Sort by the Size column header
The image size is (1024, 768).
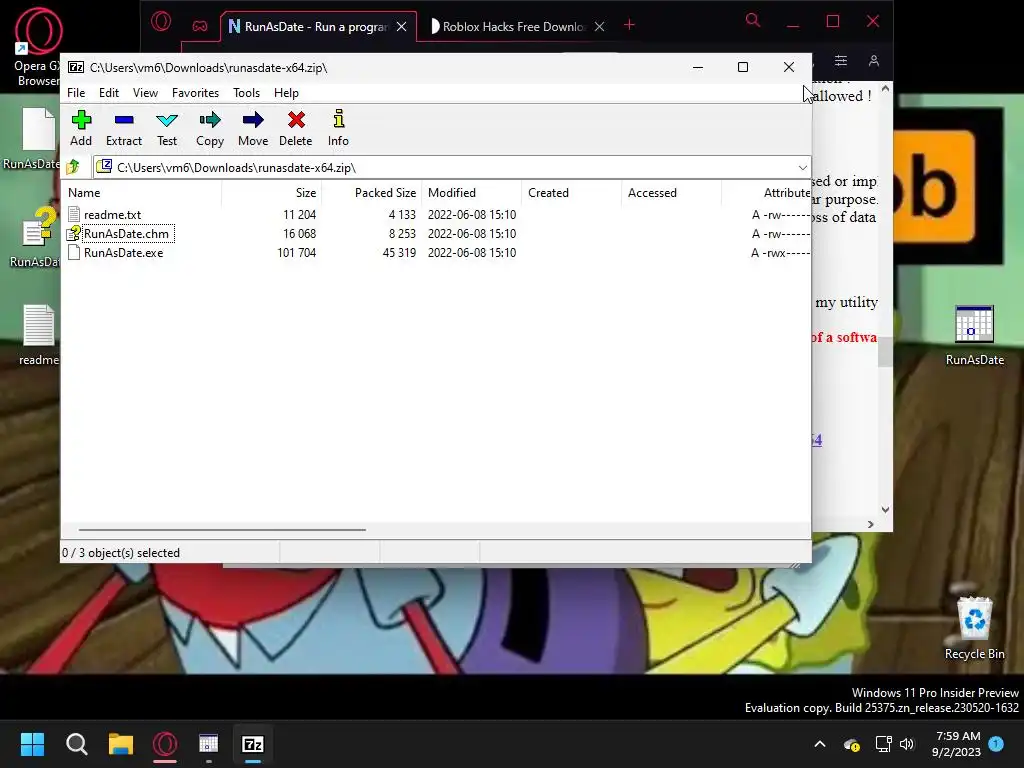pos(272,193)
